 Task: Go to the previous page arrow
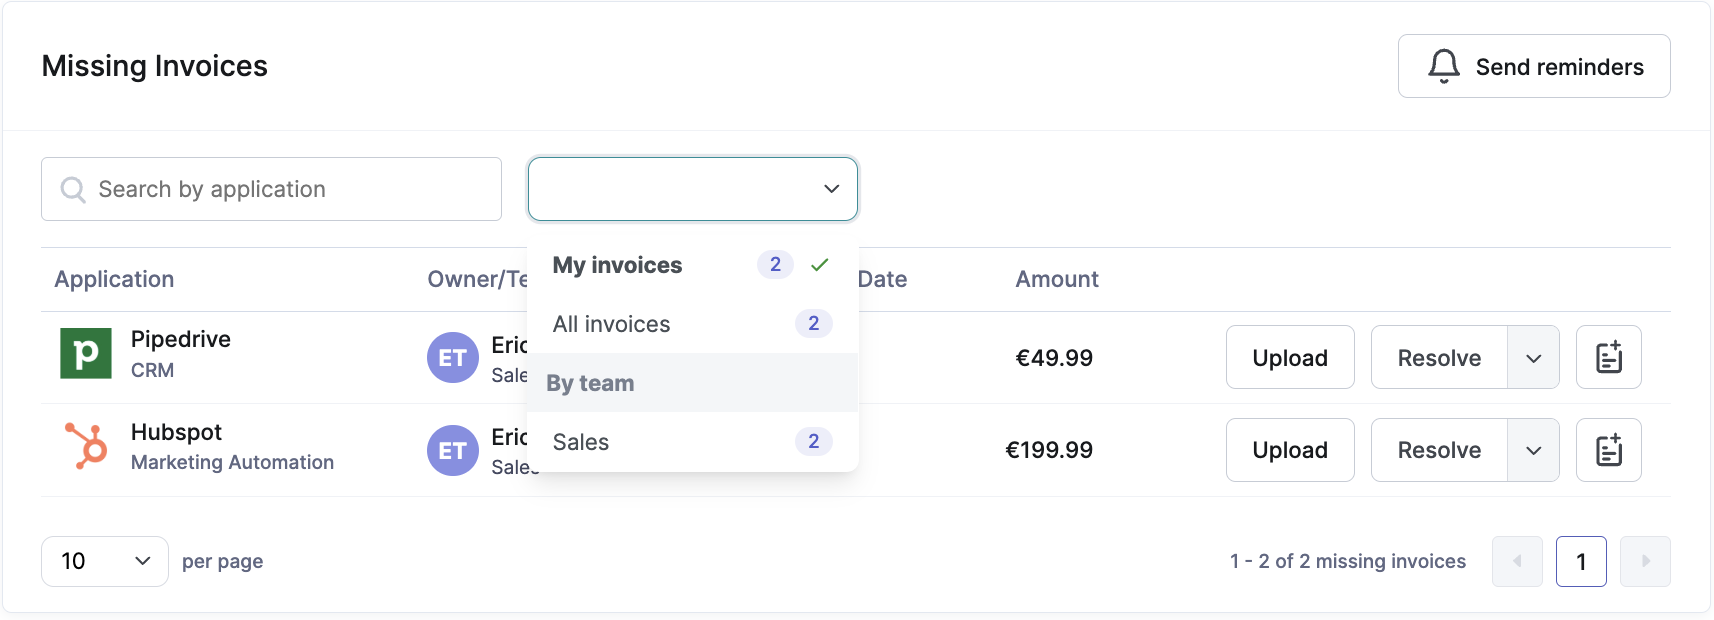1517,561
